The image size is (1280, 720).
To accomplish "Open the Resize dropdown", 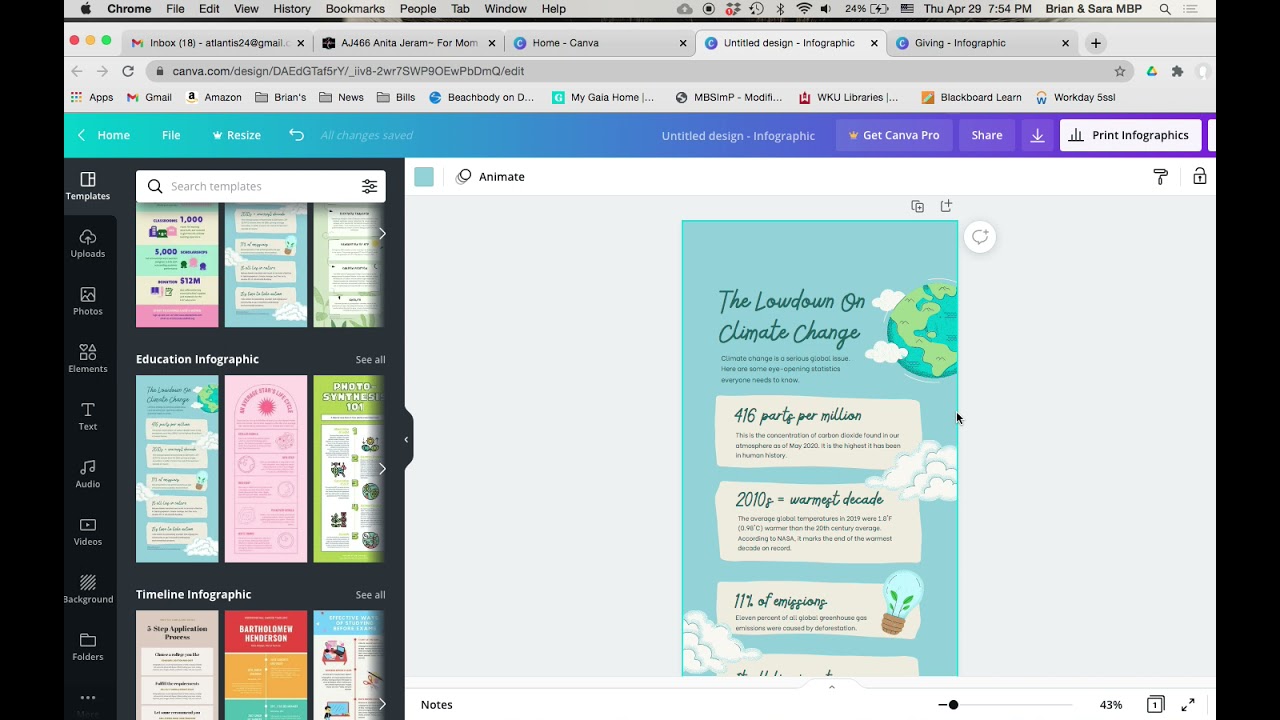I will [236, 135].
